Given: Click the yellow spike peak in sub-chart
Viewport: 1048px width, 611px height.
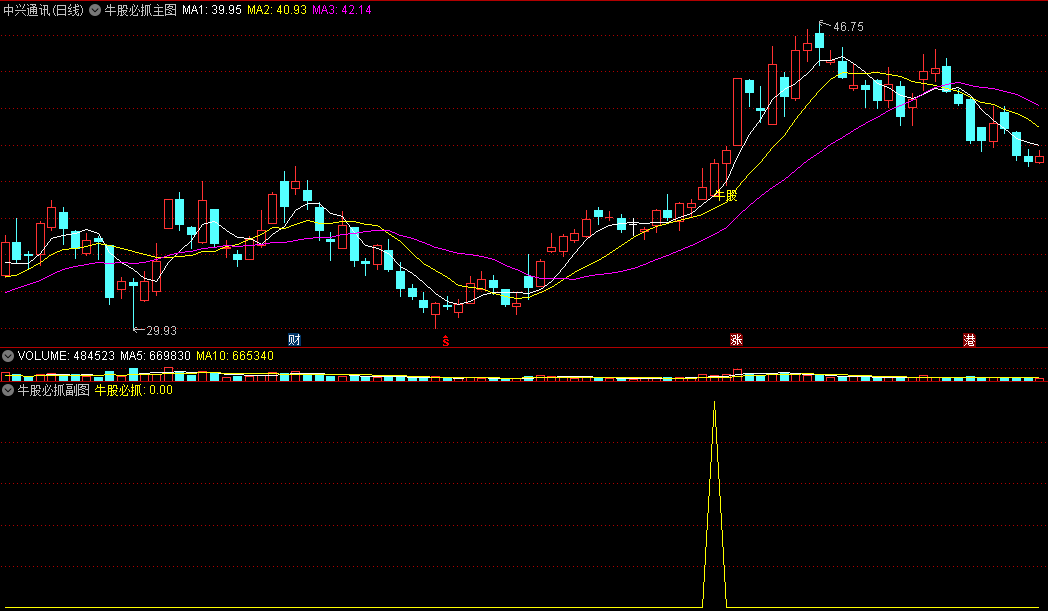Looking at the screenshot, I should coord(714,404).
